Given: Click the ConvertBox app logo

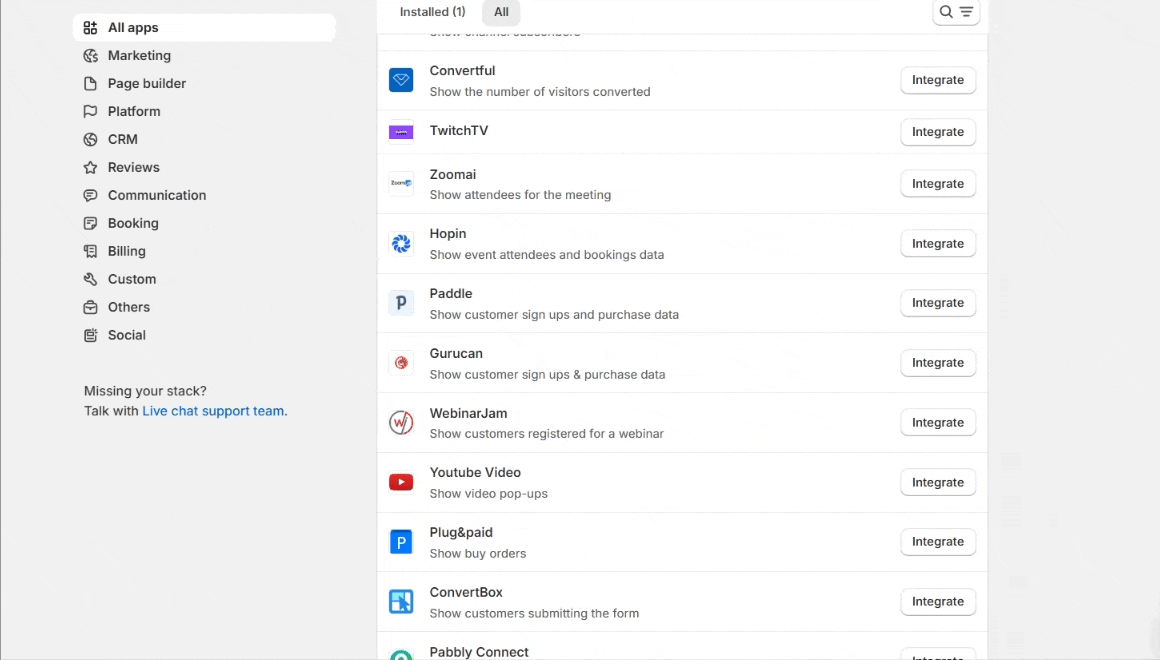Looking at the screenshot, I should pyautogui.click(x=401, y=602).
